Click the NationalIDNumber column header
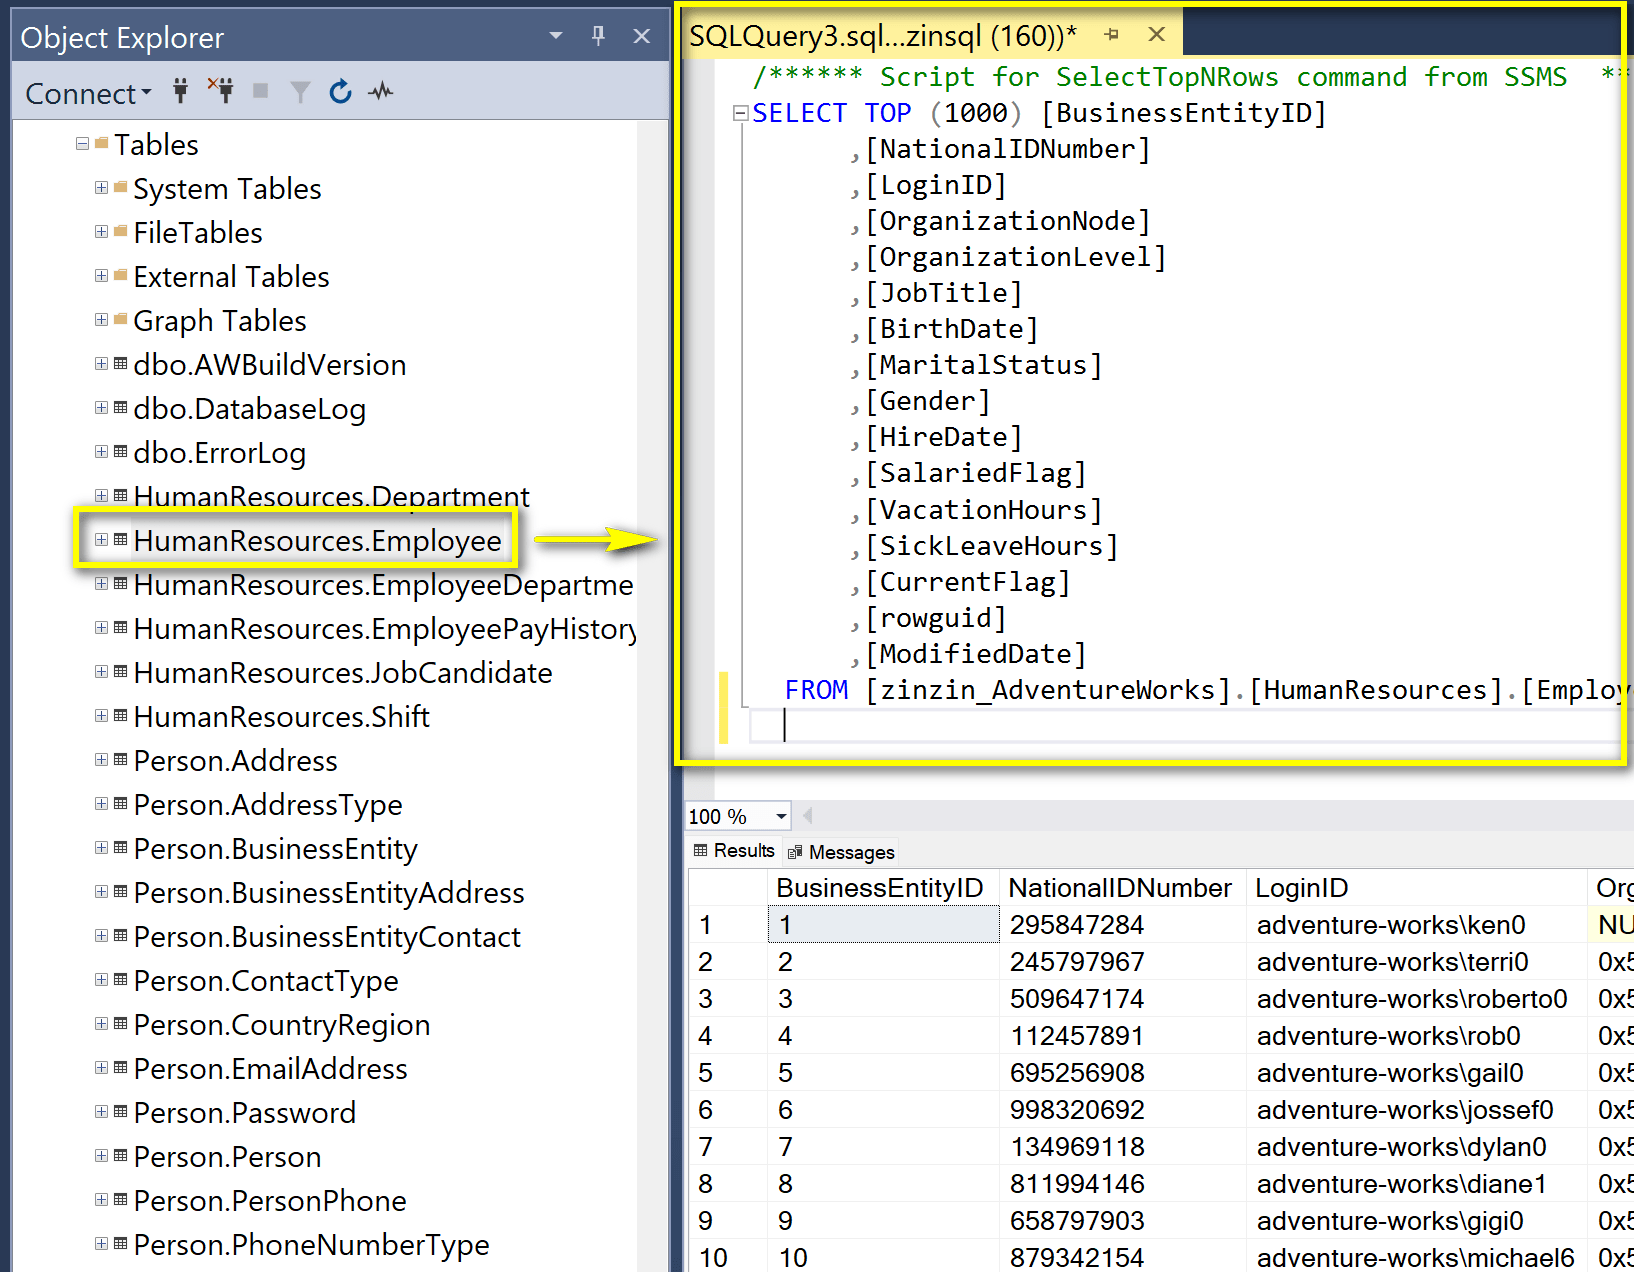 [1122, 887]
